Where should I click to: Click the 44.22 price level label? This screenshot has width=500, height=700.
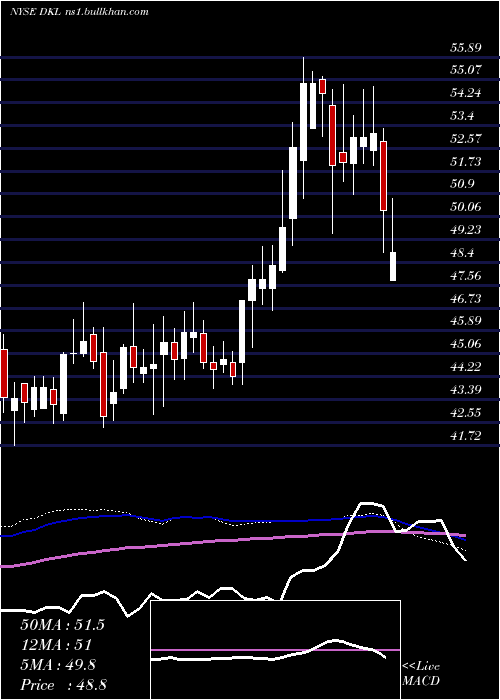click(466, 367)
